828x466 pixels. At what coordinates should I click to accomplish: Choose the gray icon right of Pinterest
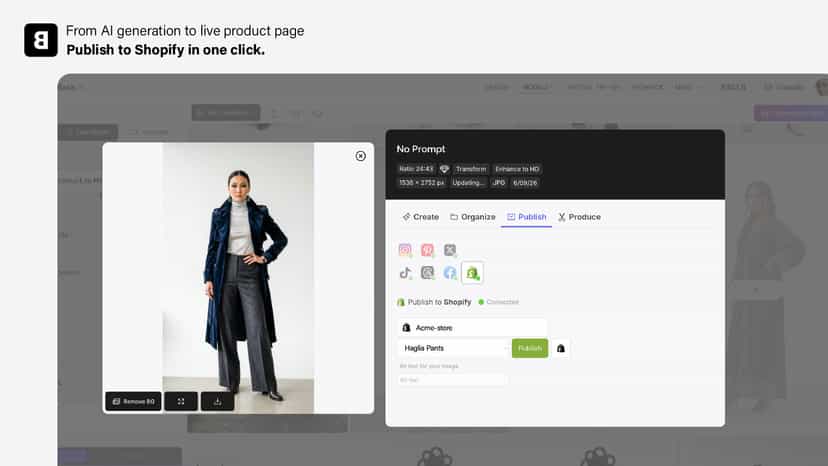[x=450, y=250]
